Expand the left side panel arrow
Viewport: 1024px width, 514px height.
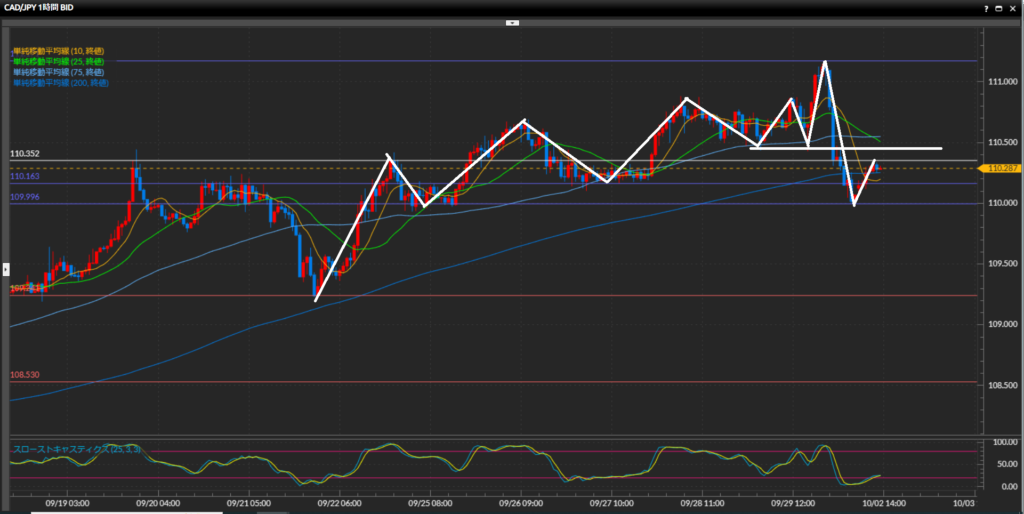(5, 268)
